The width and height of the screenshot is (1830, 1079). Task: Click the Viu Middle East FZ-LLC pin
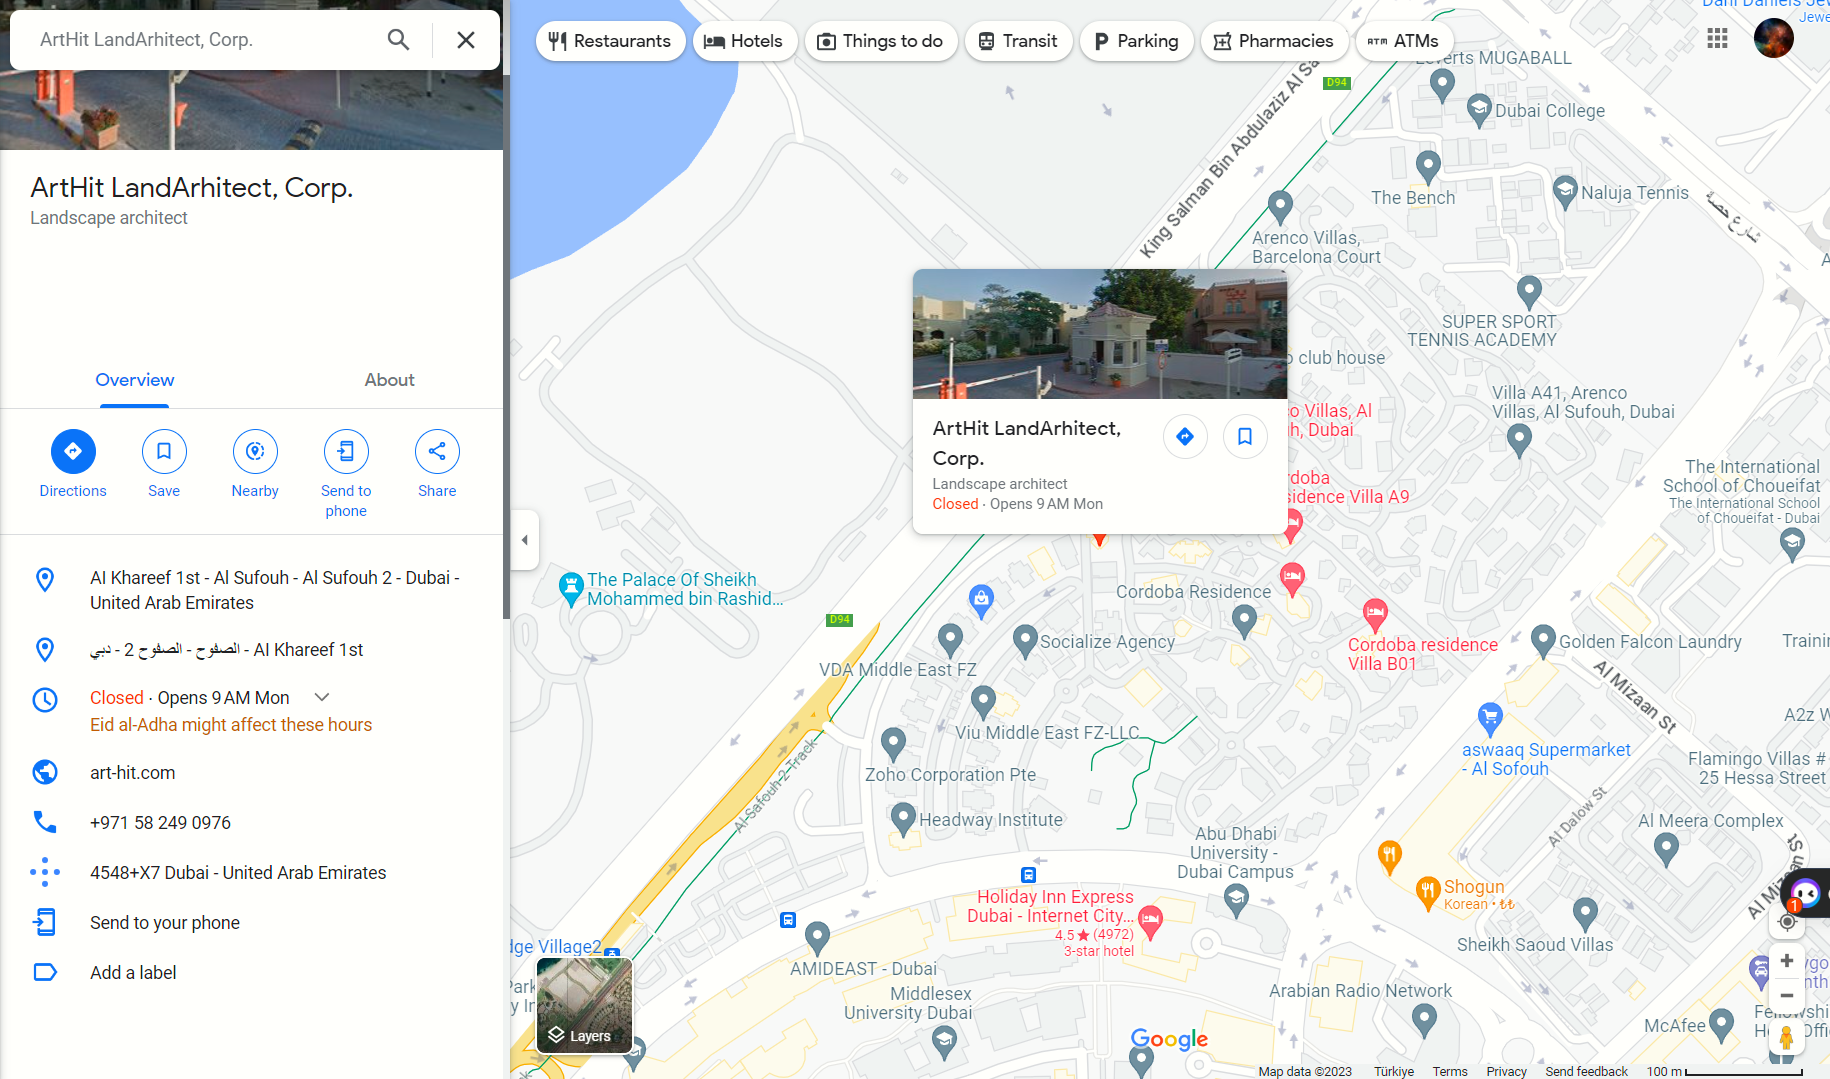[983, 701]
